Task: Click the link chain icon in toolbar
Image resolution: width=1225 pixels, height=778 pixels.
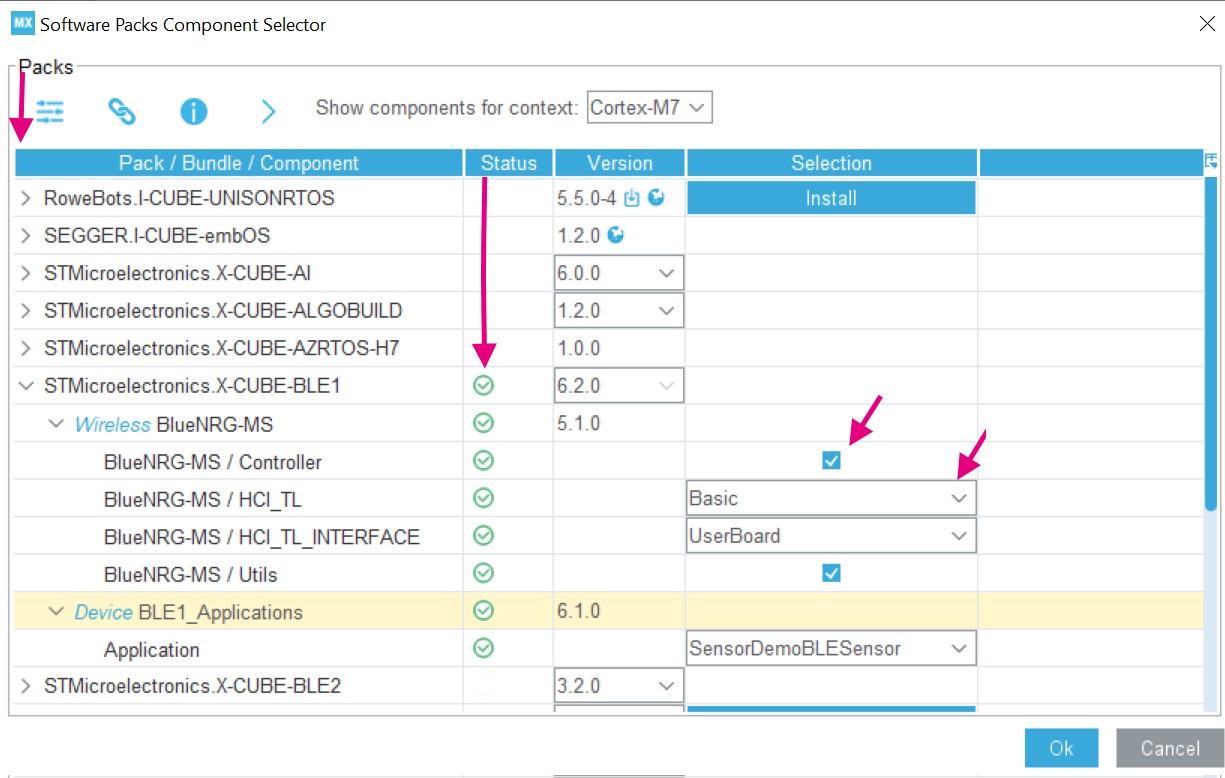Action: tap(122, 111)
